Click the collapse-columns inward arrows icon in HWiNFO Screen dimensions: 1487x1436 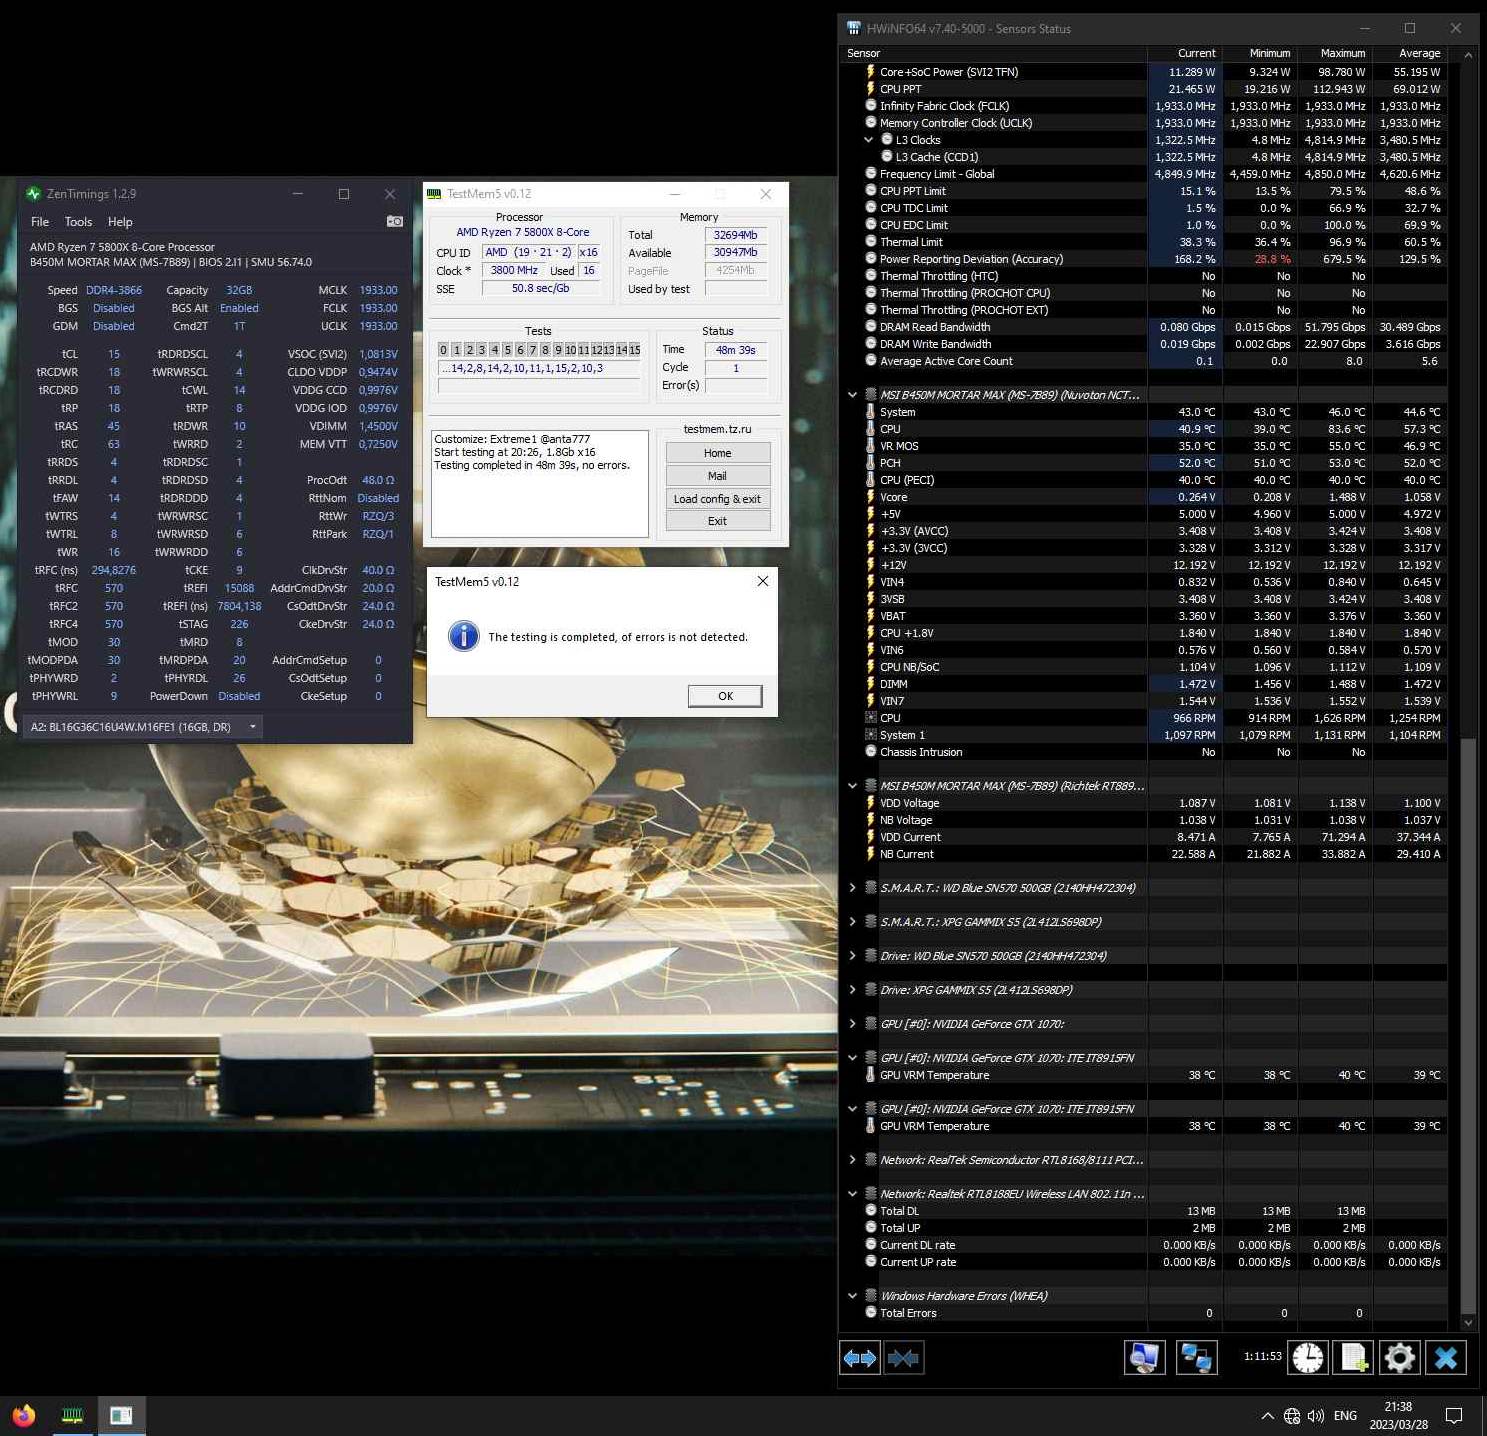point(903,1358)
